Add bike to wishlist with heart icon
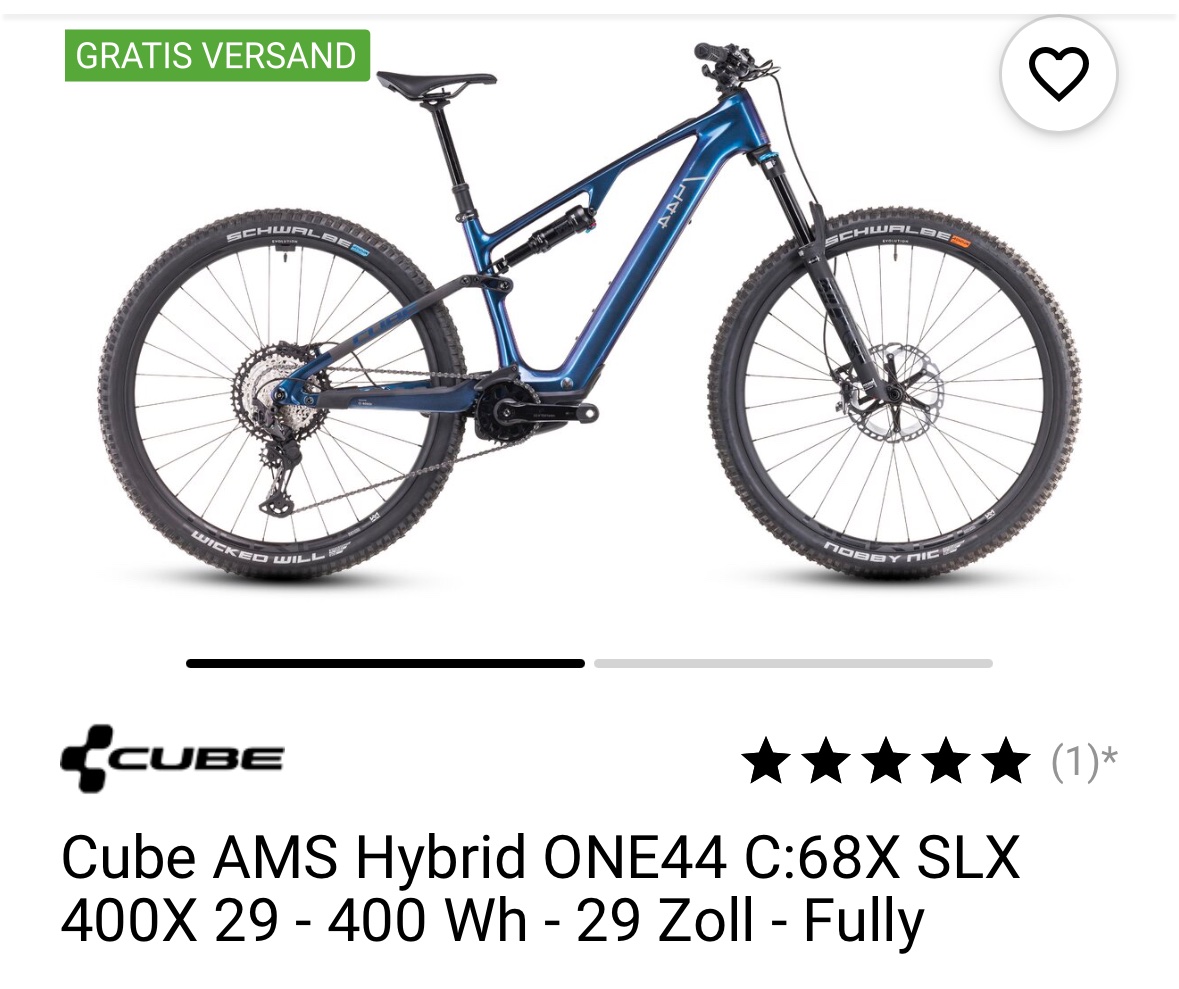This screenshot has width=1179, height=989. point(1059,73)
